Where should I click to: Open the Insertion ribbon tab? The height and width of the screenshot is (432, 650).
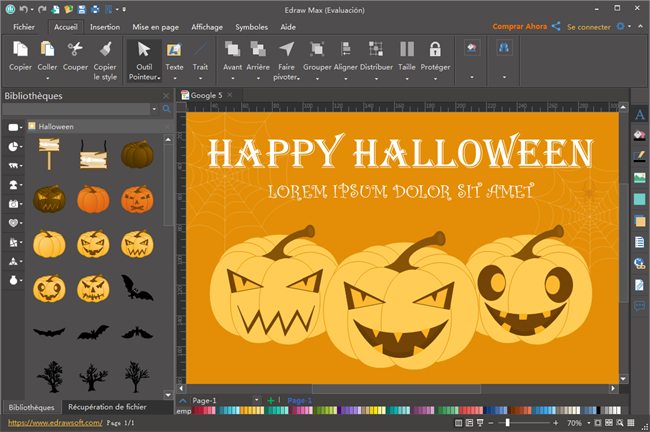(105, 27)
